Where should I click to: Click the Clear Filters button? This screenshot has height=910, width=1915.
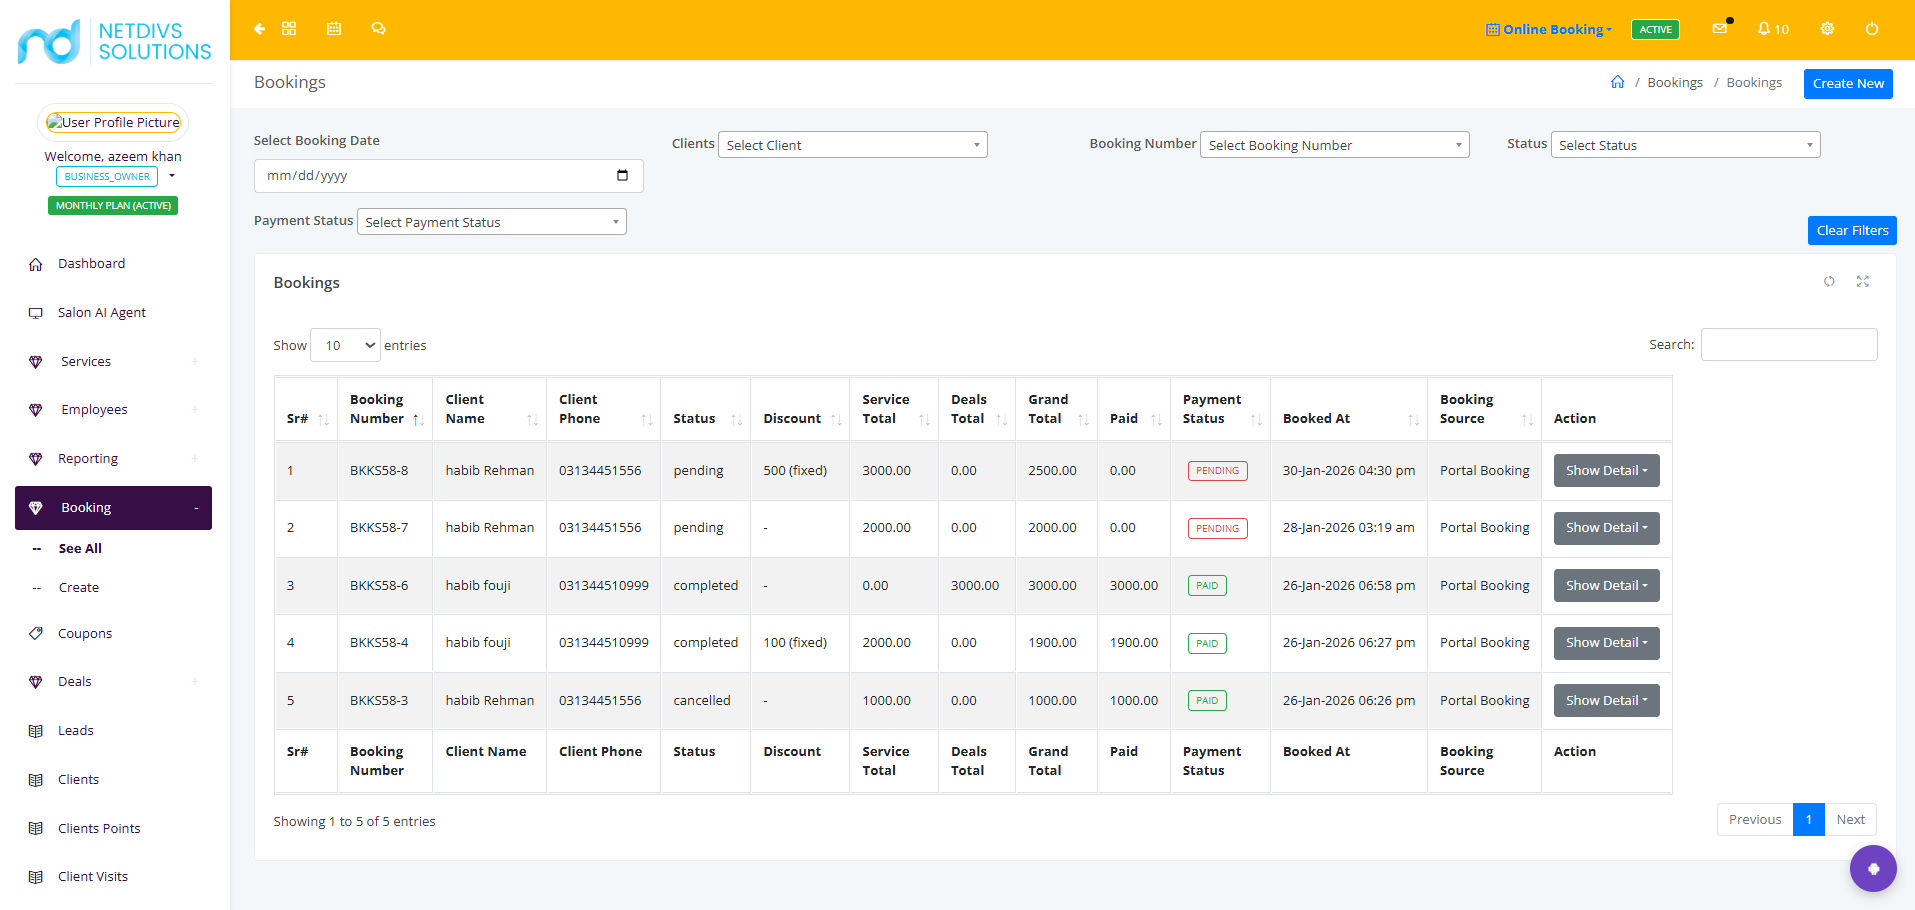pyautogui.click(x=1852, y=230)
